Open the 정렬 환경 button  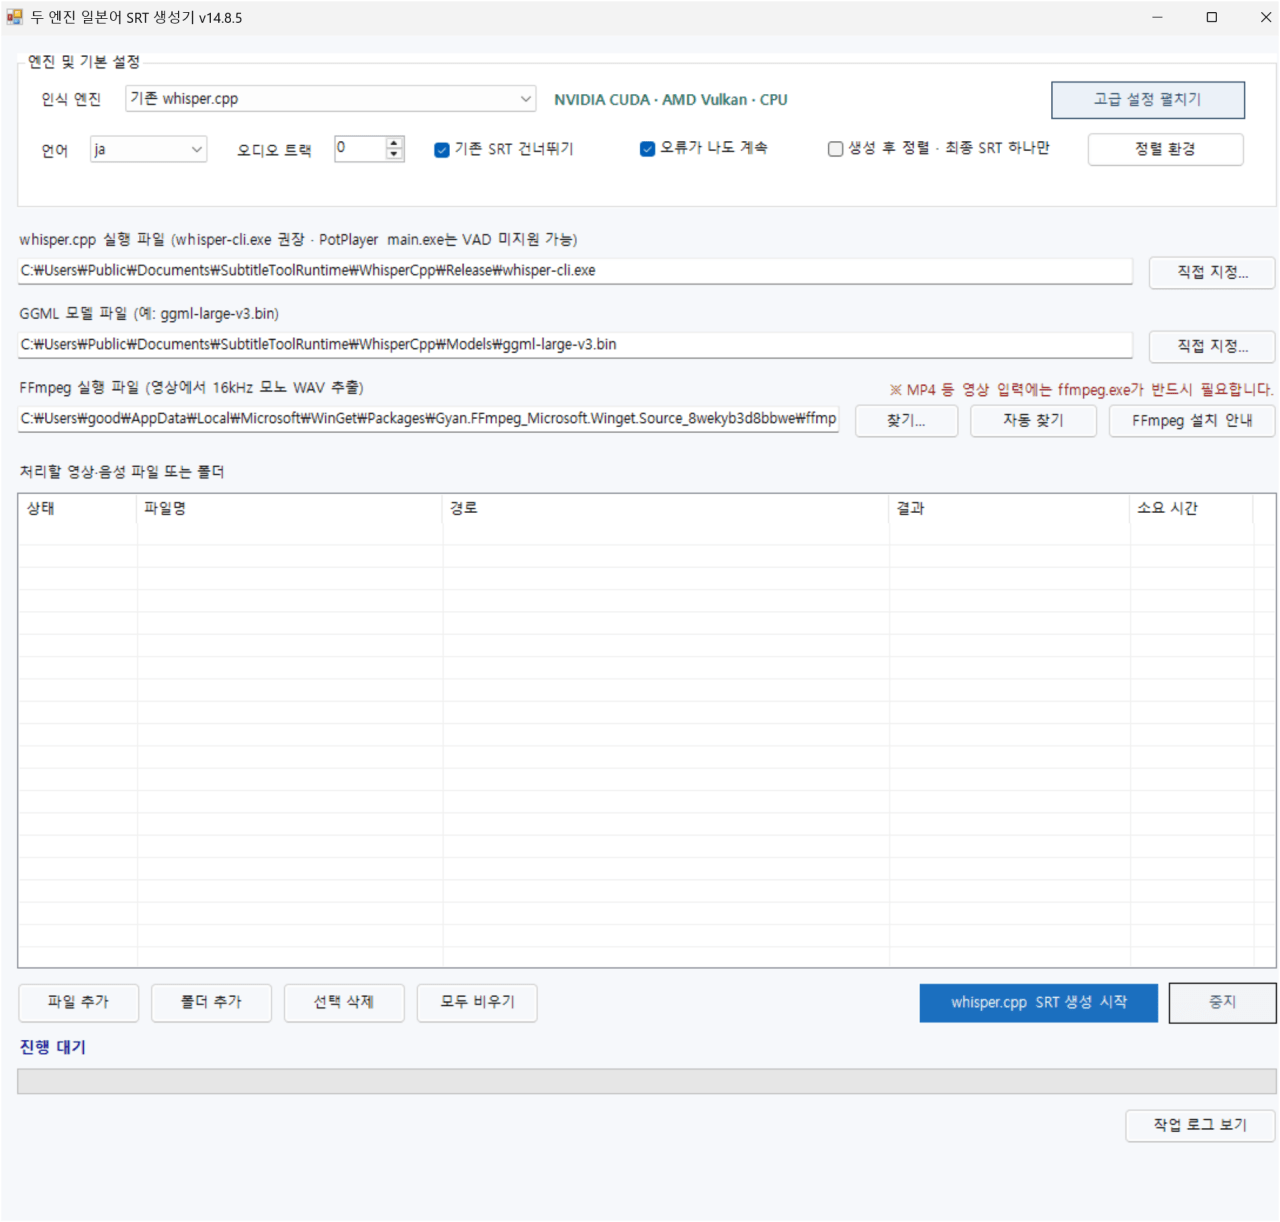tap(1166, 149)
